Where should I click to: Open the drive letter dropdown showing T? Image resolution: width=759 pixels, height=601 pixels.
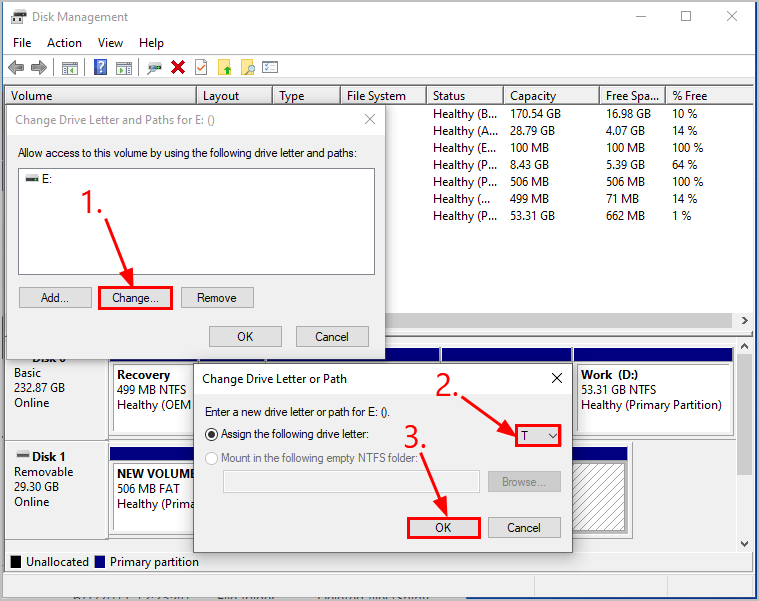538,436
